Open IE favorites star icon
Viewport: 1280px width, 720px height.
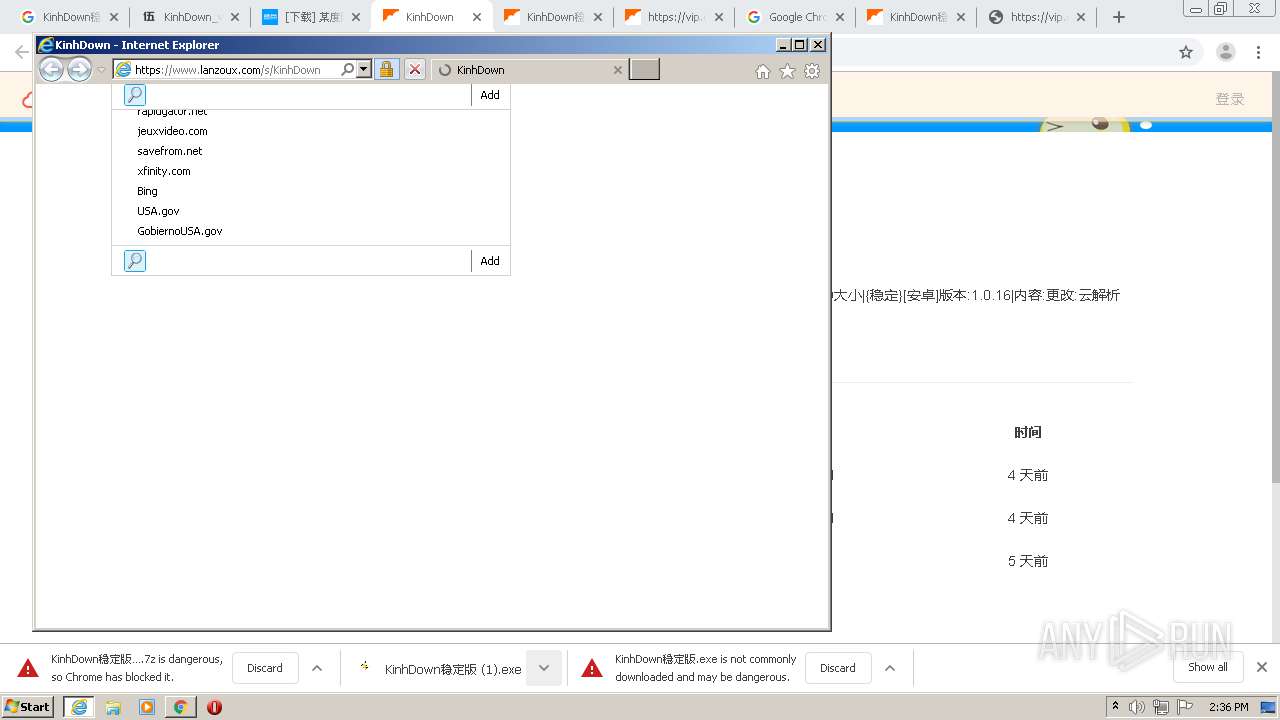pyautogui.click(x=787, y=71)
